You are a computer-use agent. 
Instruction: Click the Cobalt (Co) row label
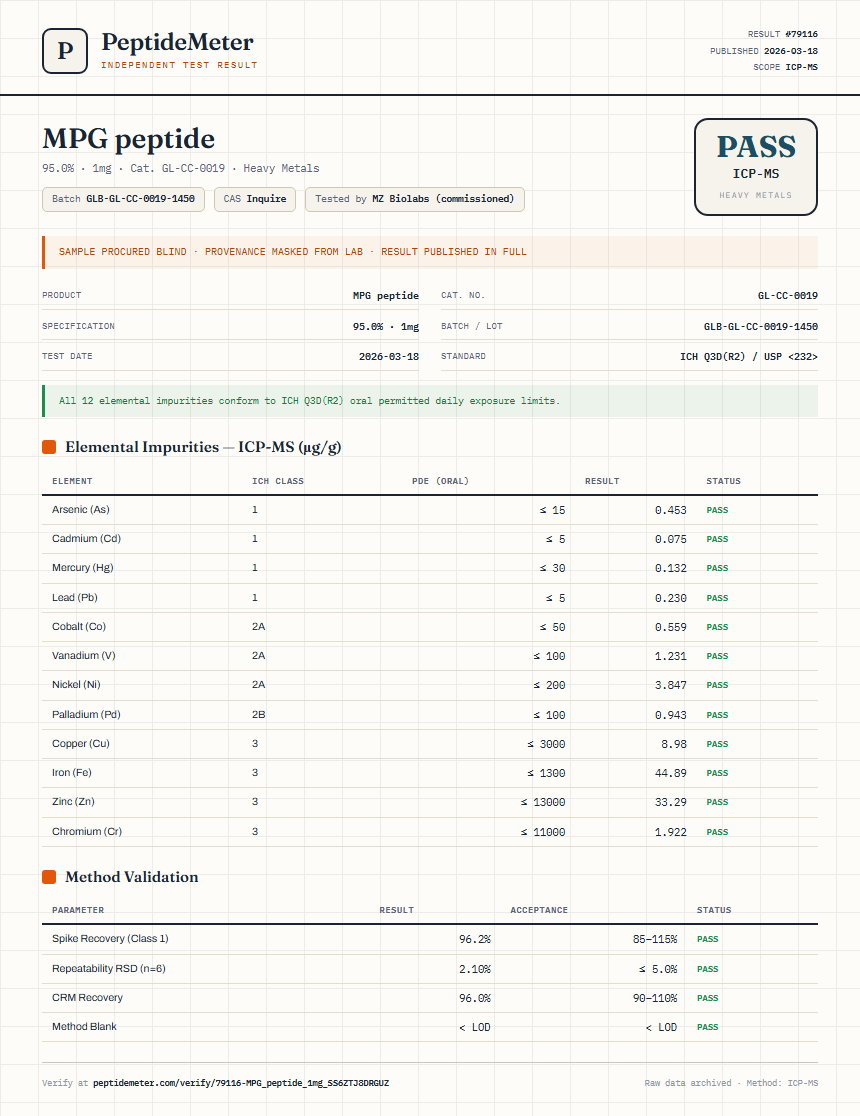(x=79, y=627)
